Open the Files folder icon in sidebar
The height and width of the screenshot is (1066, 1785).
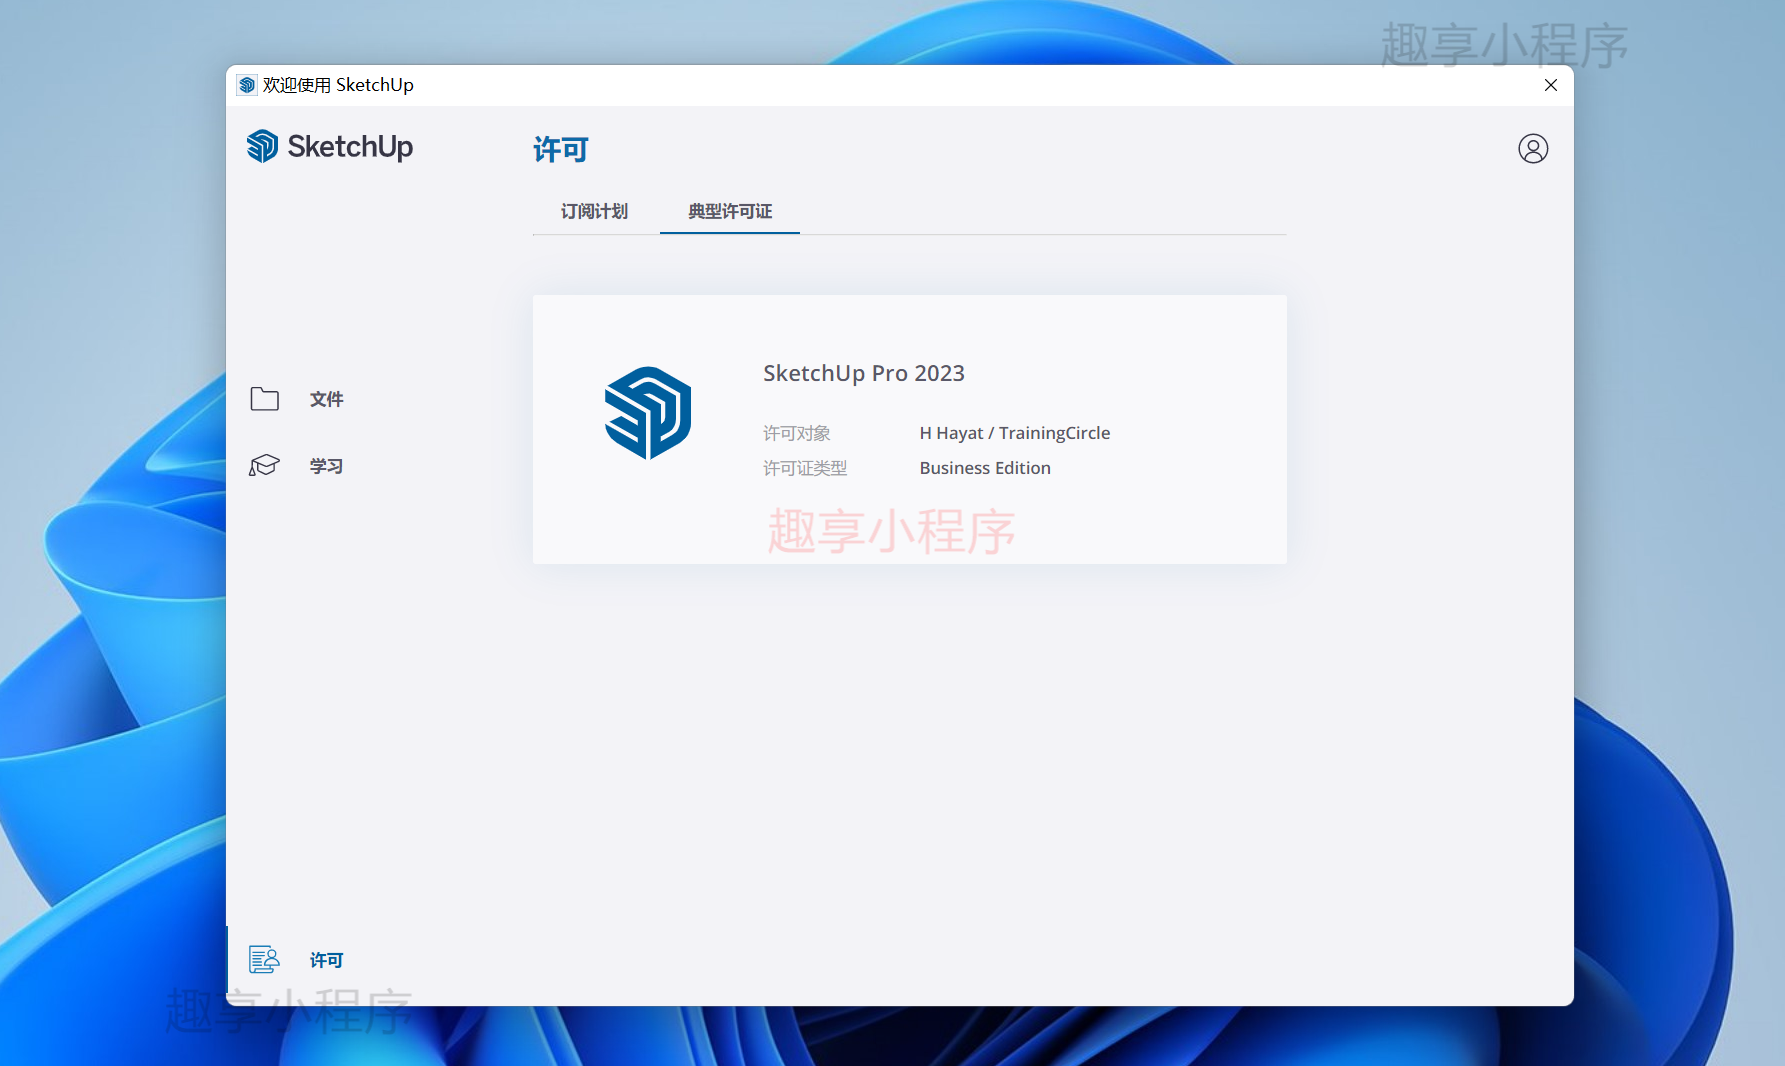[x=264, y=399]
